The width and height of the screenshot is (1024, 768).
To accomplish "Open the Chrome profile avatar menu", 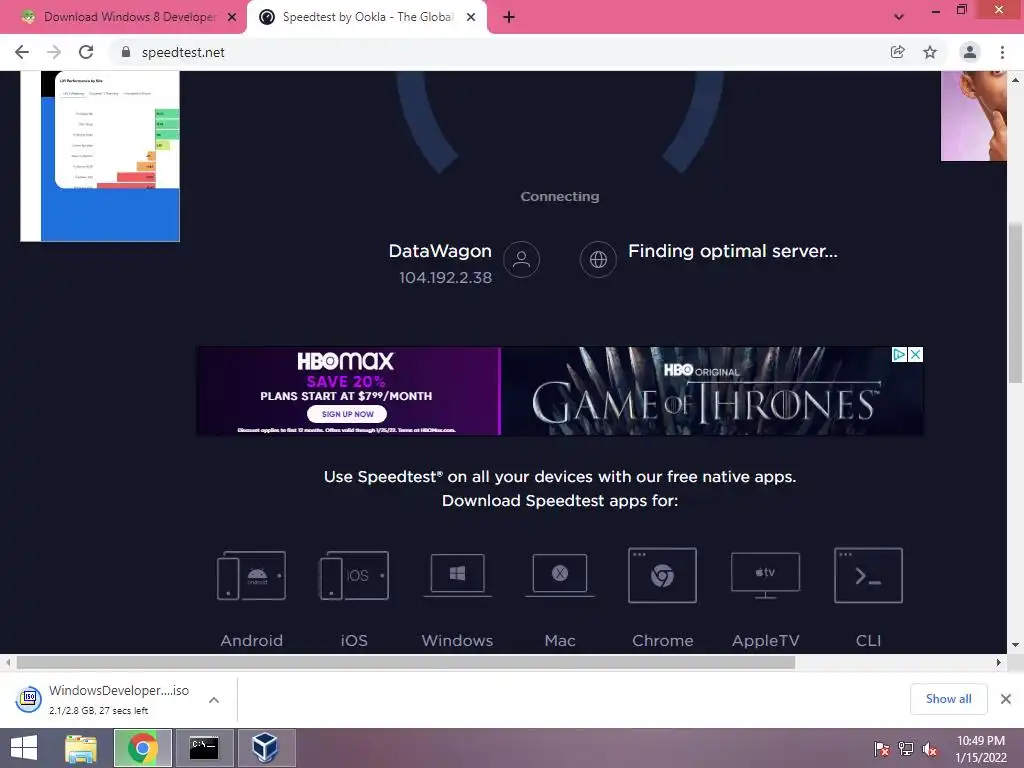I will pos(970,52).
